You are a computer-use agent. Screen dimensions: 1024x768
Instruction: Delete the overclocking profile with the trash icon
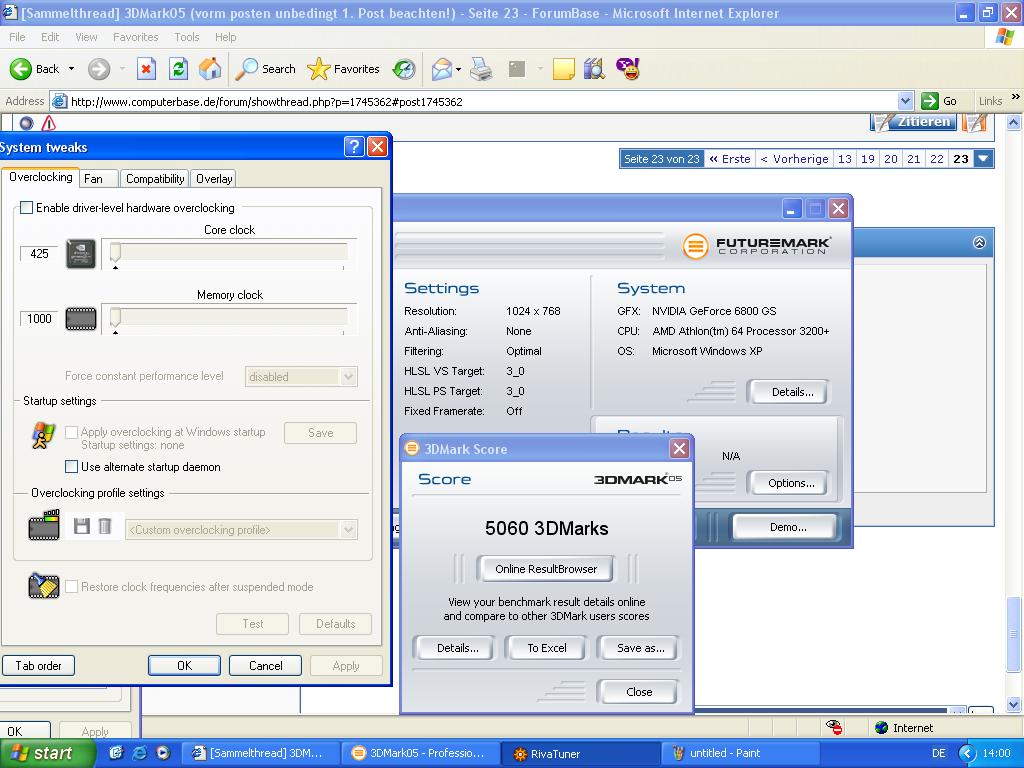tap(104, 526)
